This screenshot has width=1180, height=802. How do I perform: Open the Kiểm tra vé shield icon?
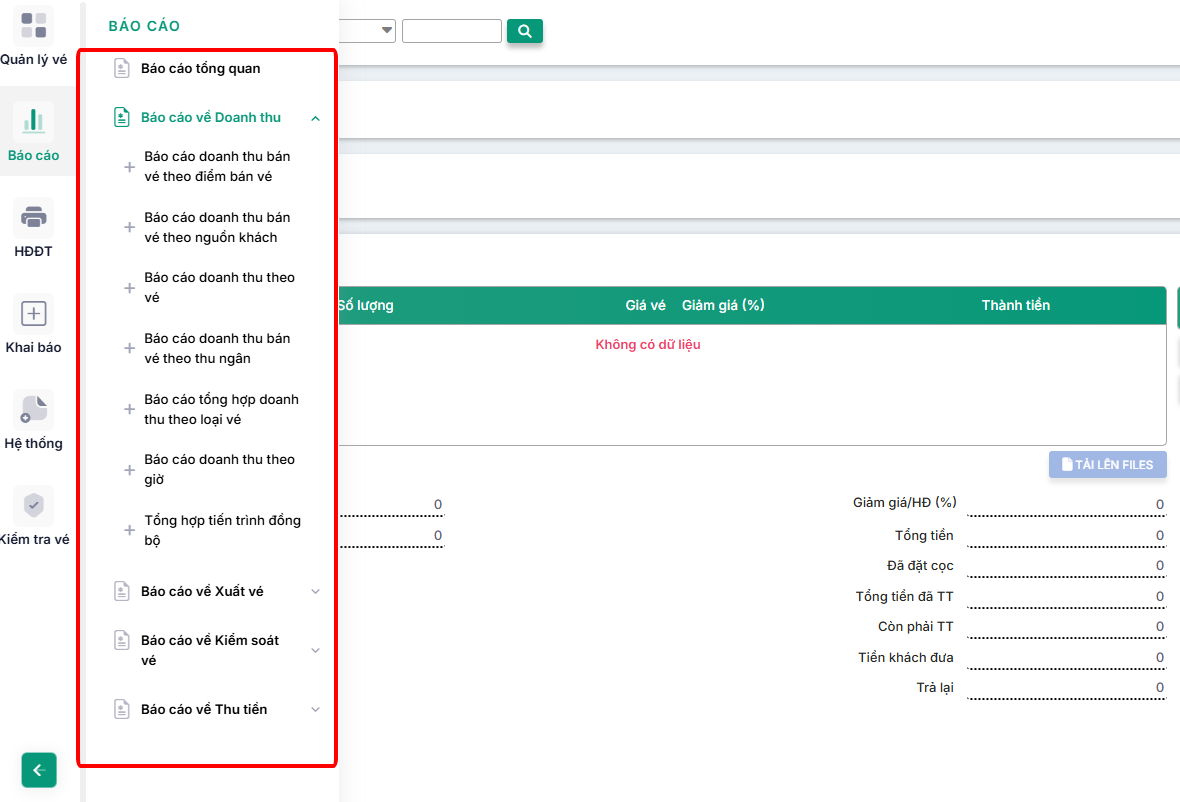(34, 505)
